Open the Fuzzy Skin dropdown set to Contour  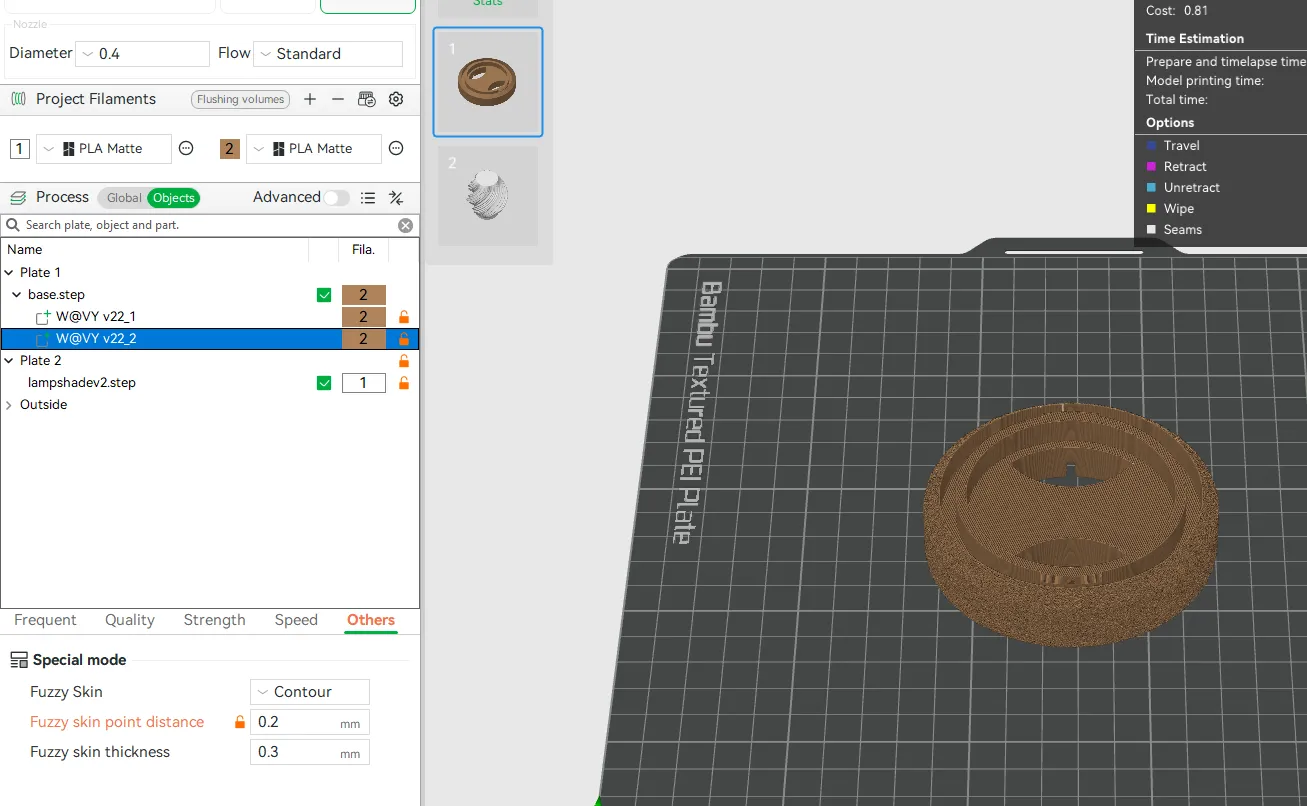pyautogui.click(x=310, y=692)
